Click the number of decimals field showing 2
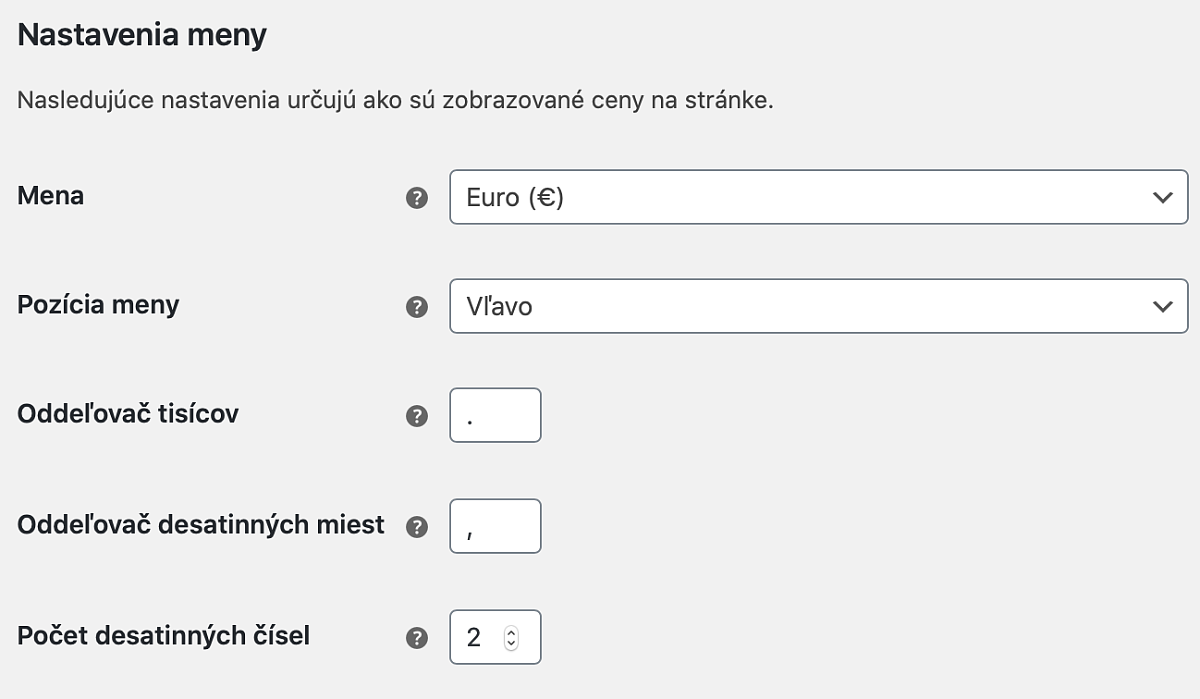This screenshot has width=1200, height=699. click(496, 637)
